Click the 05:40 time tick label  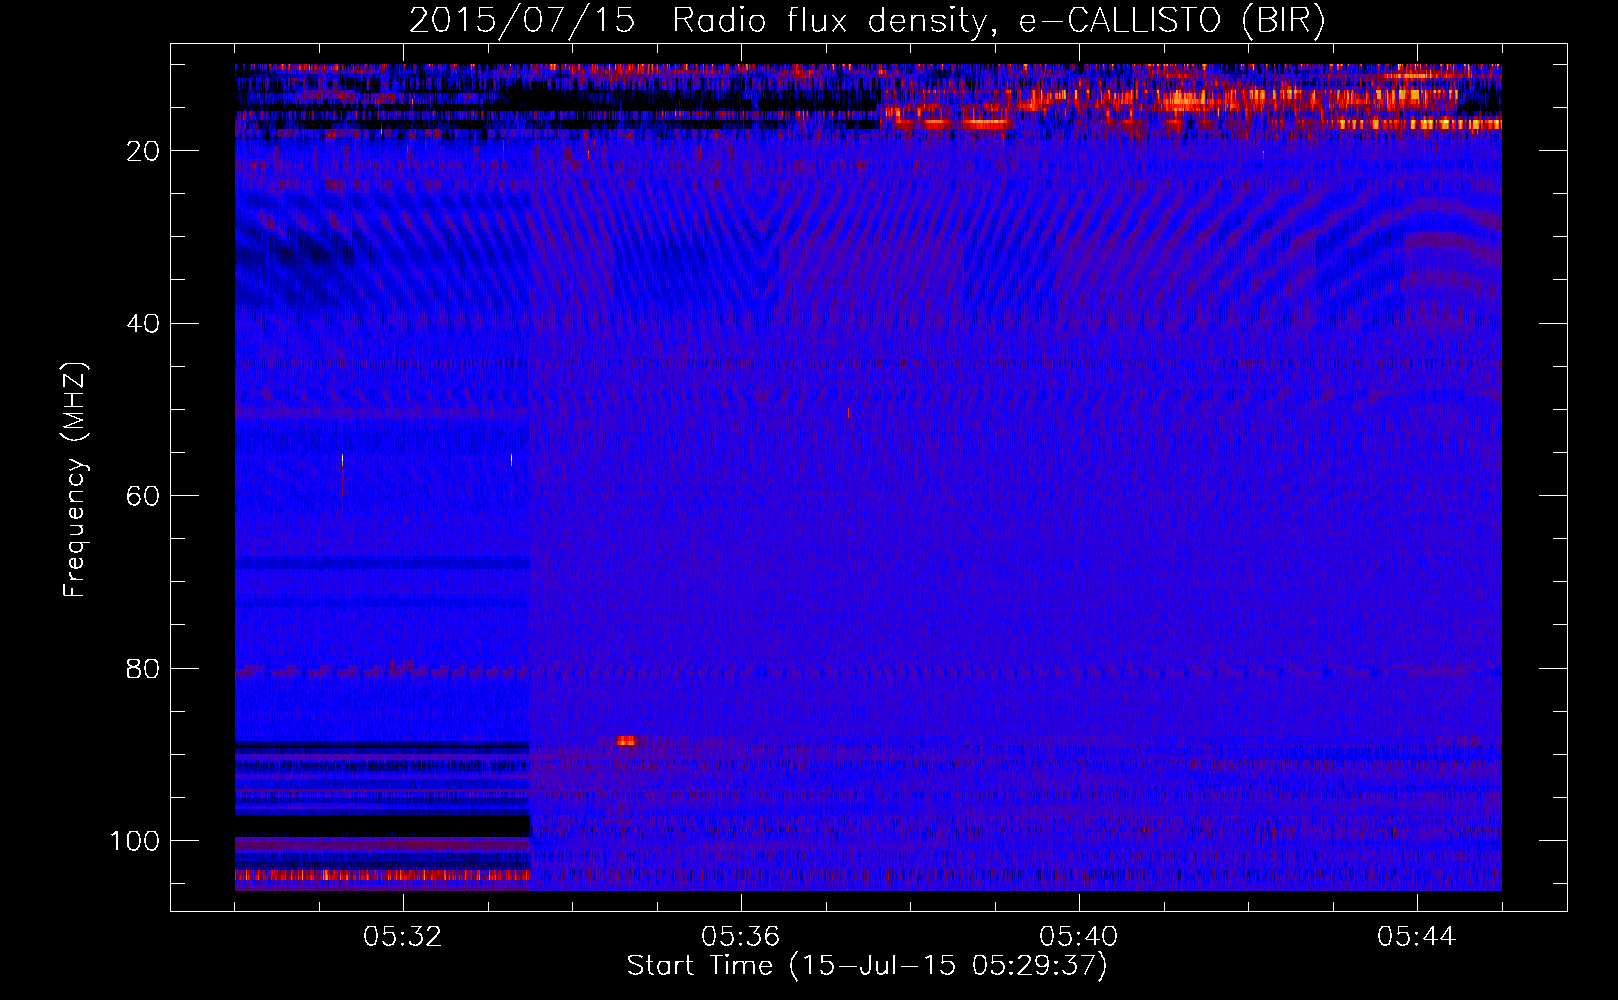1079,937
